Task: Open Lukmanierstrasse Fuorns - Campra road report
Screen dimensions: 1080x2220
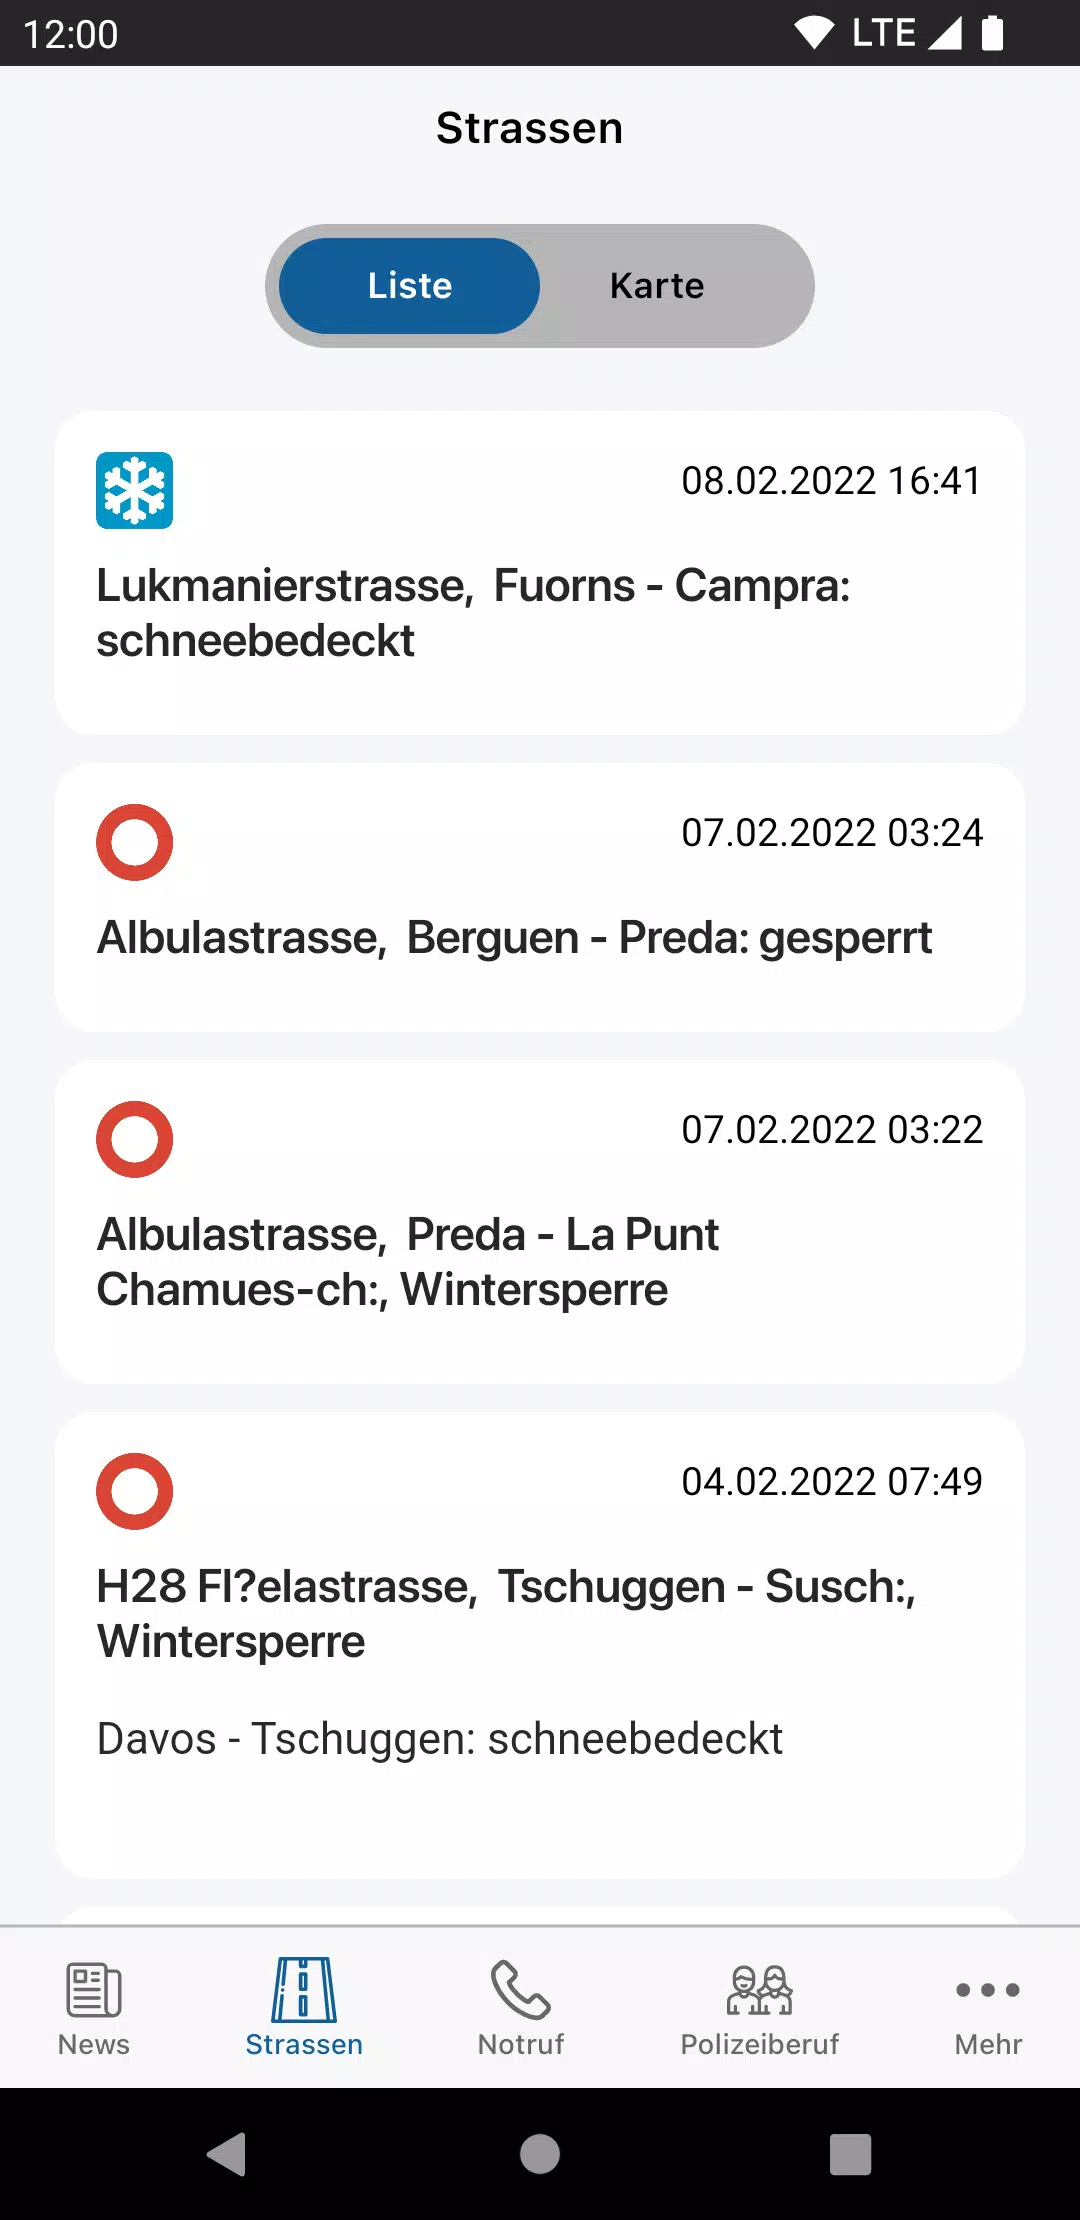Action: 472,612
